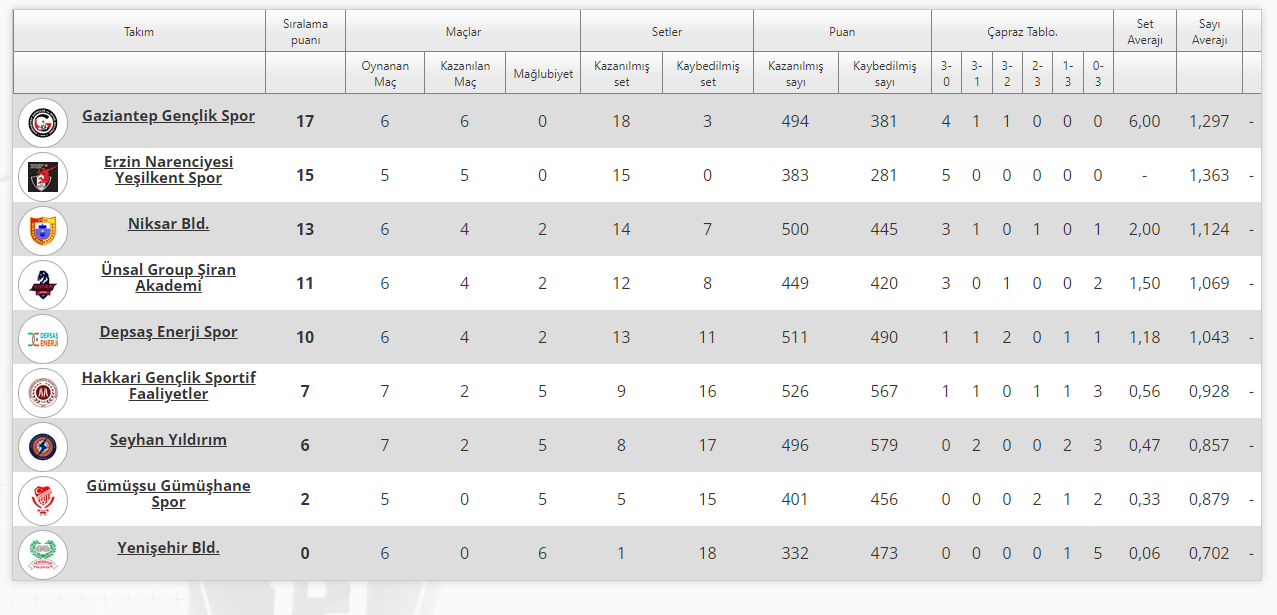Click the Seyhan Yıldırım team logo
Screen dimensions: 1277x615
tap(43, 446)
